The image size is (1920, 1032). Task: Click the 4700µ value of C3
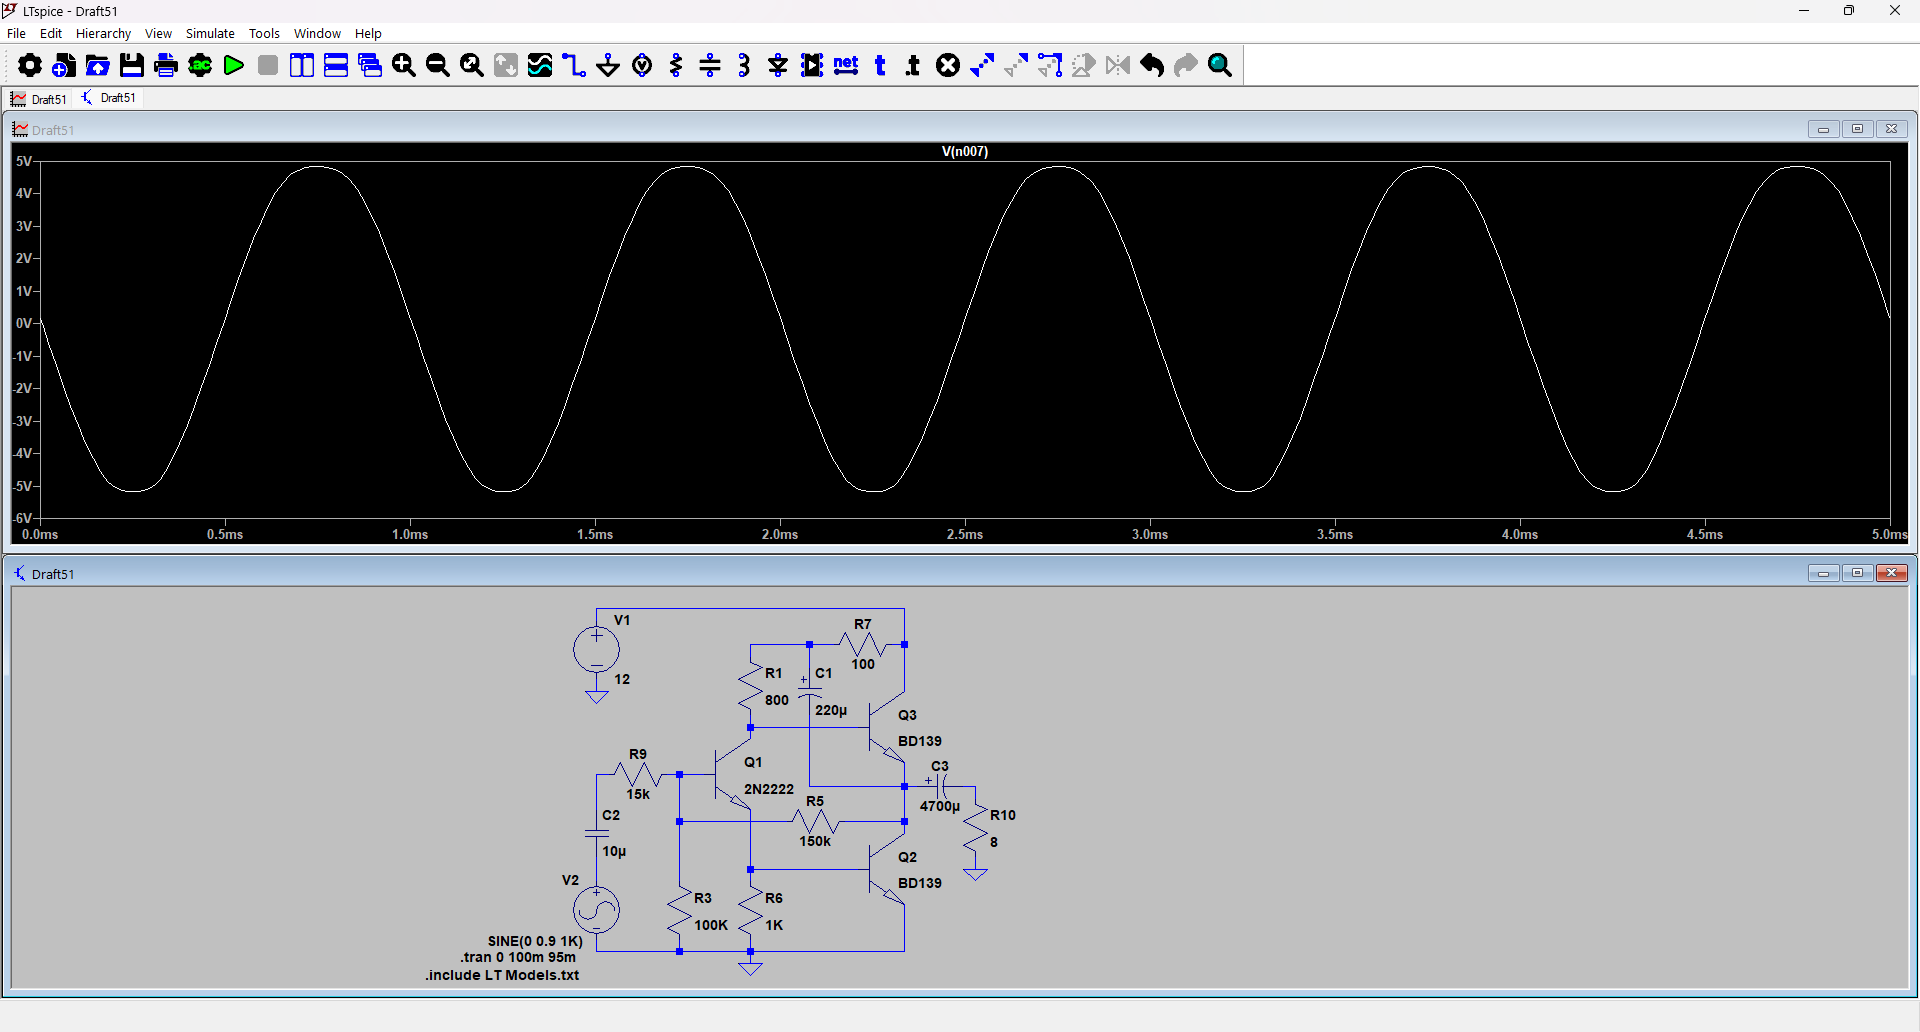click(940, 806)
